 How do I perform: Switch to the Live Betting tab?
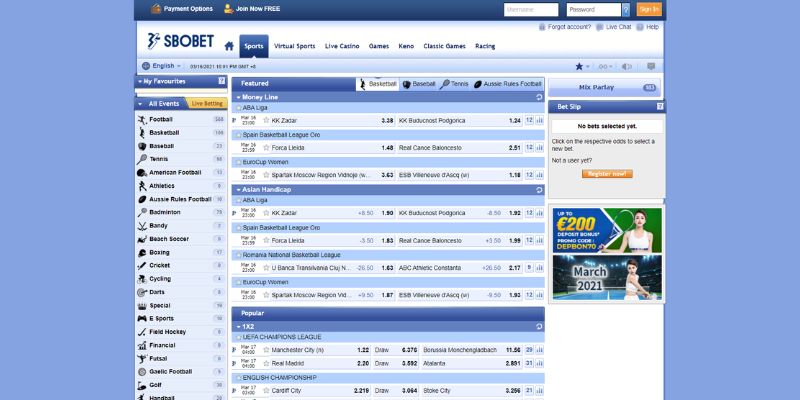pyautogui.click(x=207, y=104)
